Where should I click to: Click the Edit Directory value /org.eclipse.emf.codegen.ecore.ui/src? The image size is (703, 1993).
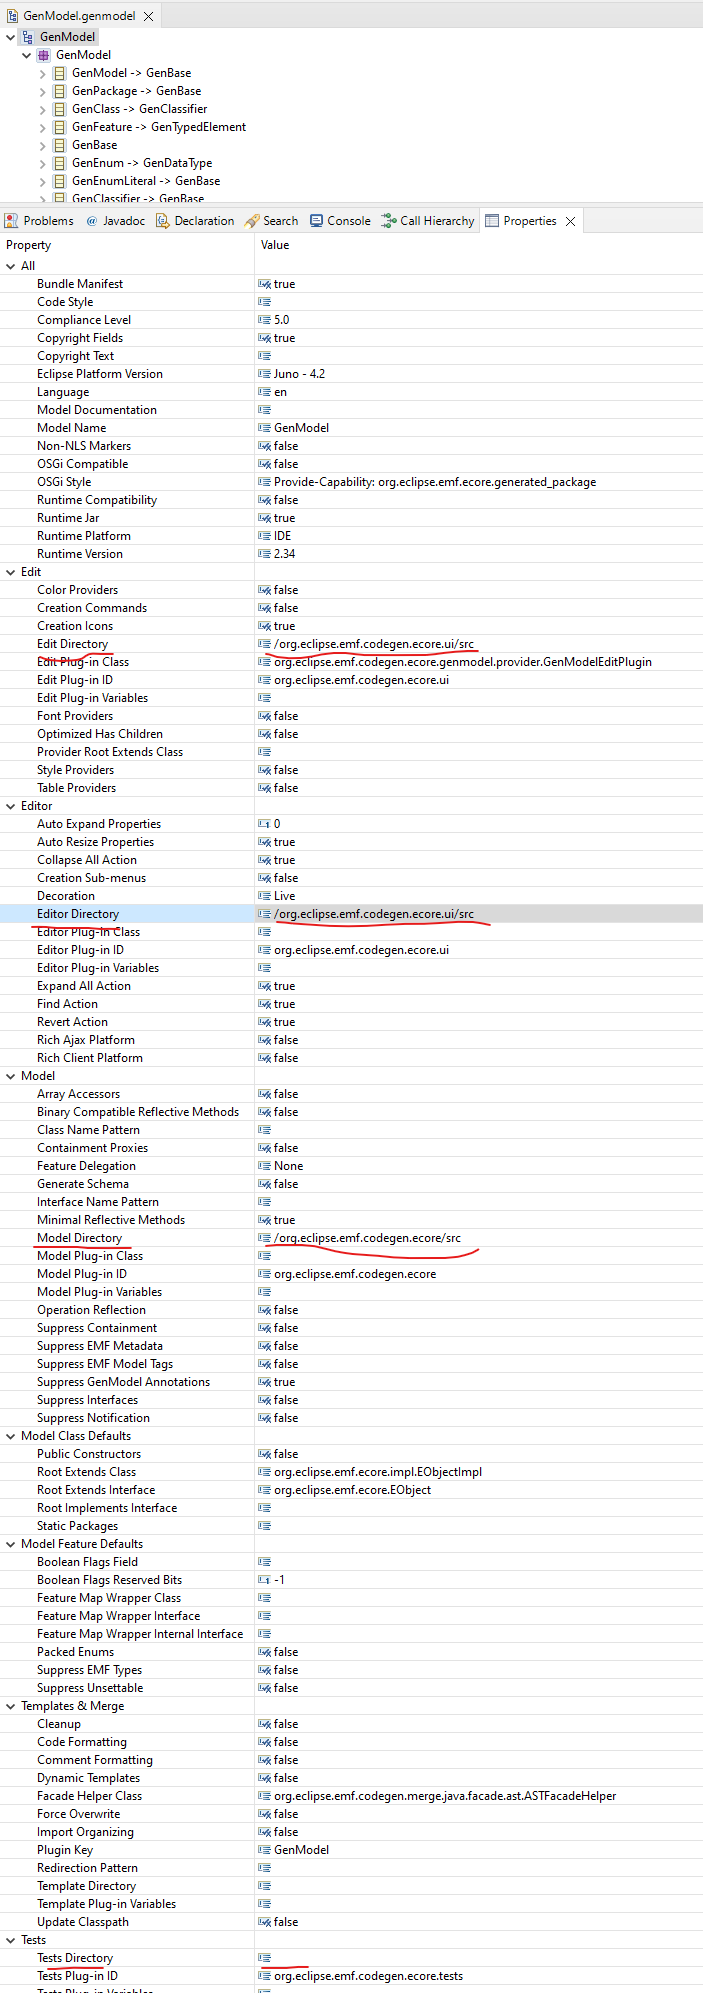[374, 644]
